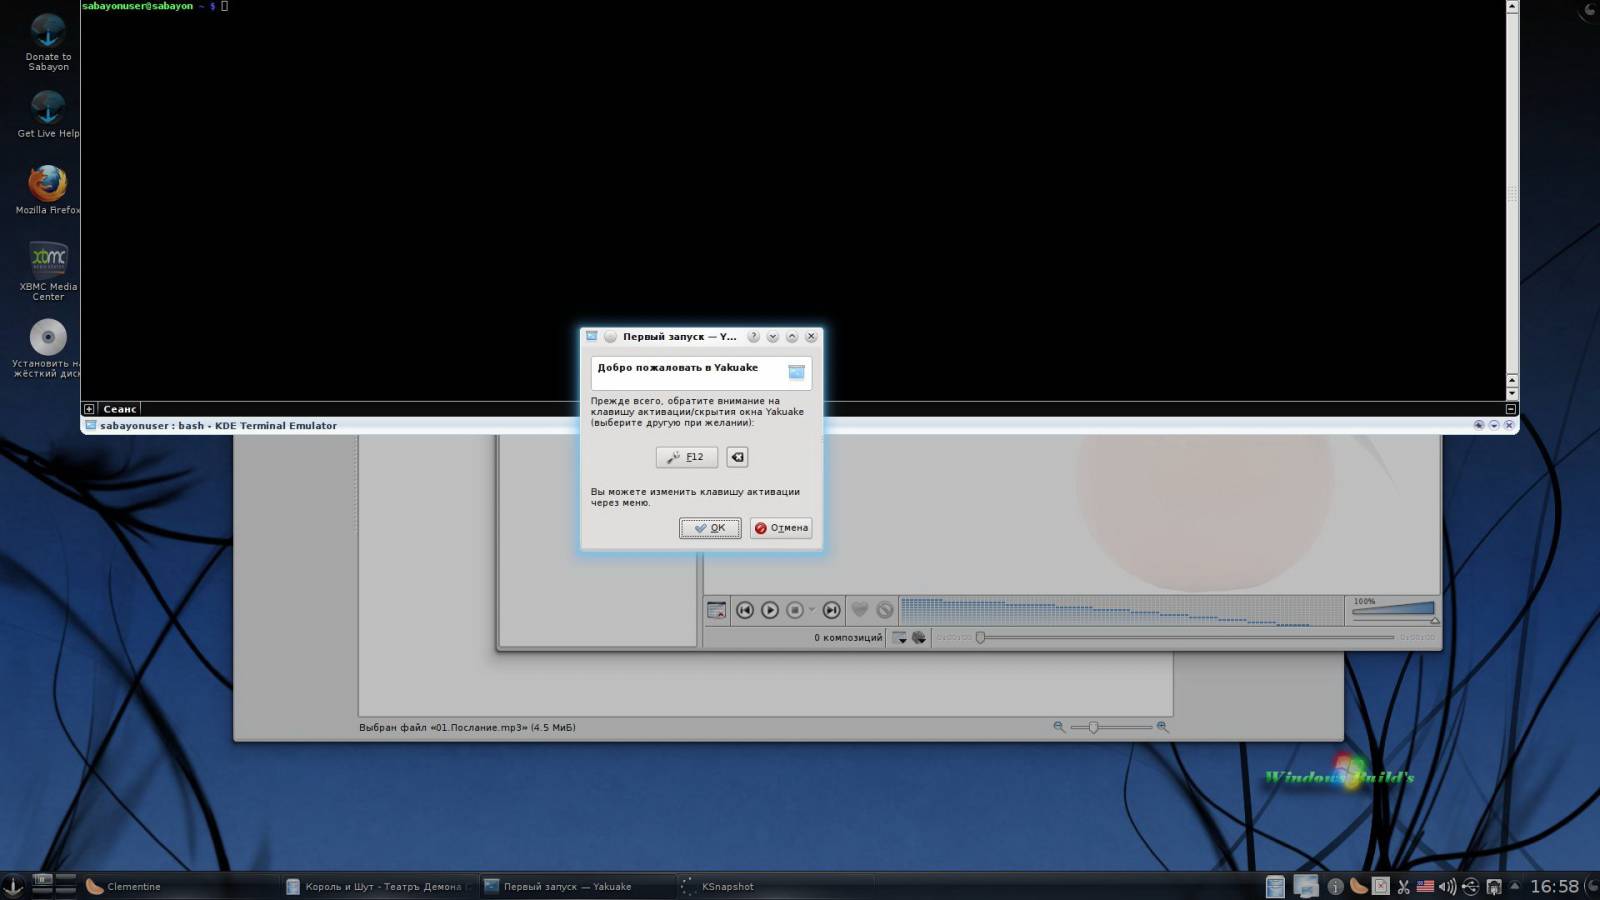Click the virtual desktop pager in the panel
The image size is (1600, 900).
point(54,884)
